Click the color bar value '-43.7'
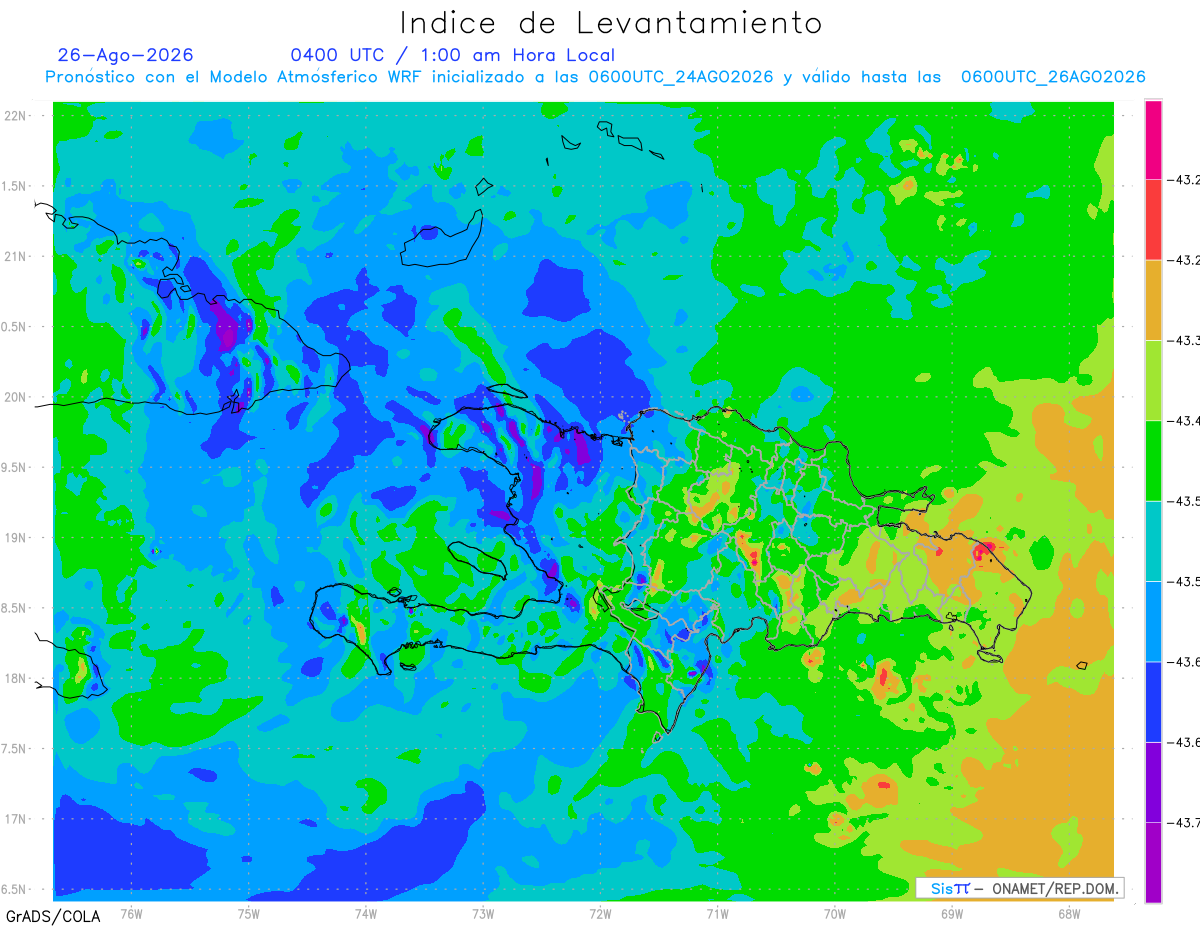 coord(1185,823)
